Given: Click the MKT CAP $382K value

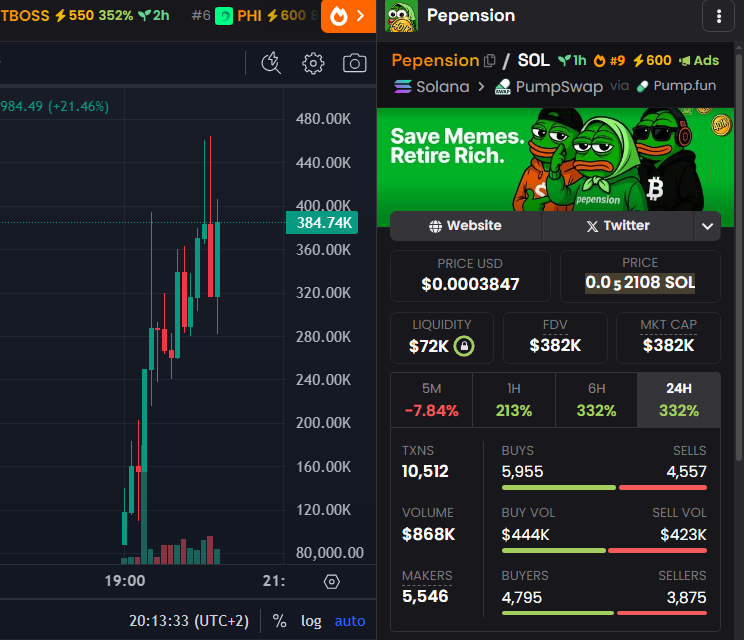Looking at the screenshot, I should 668,345.
